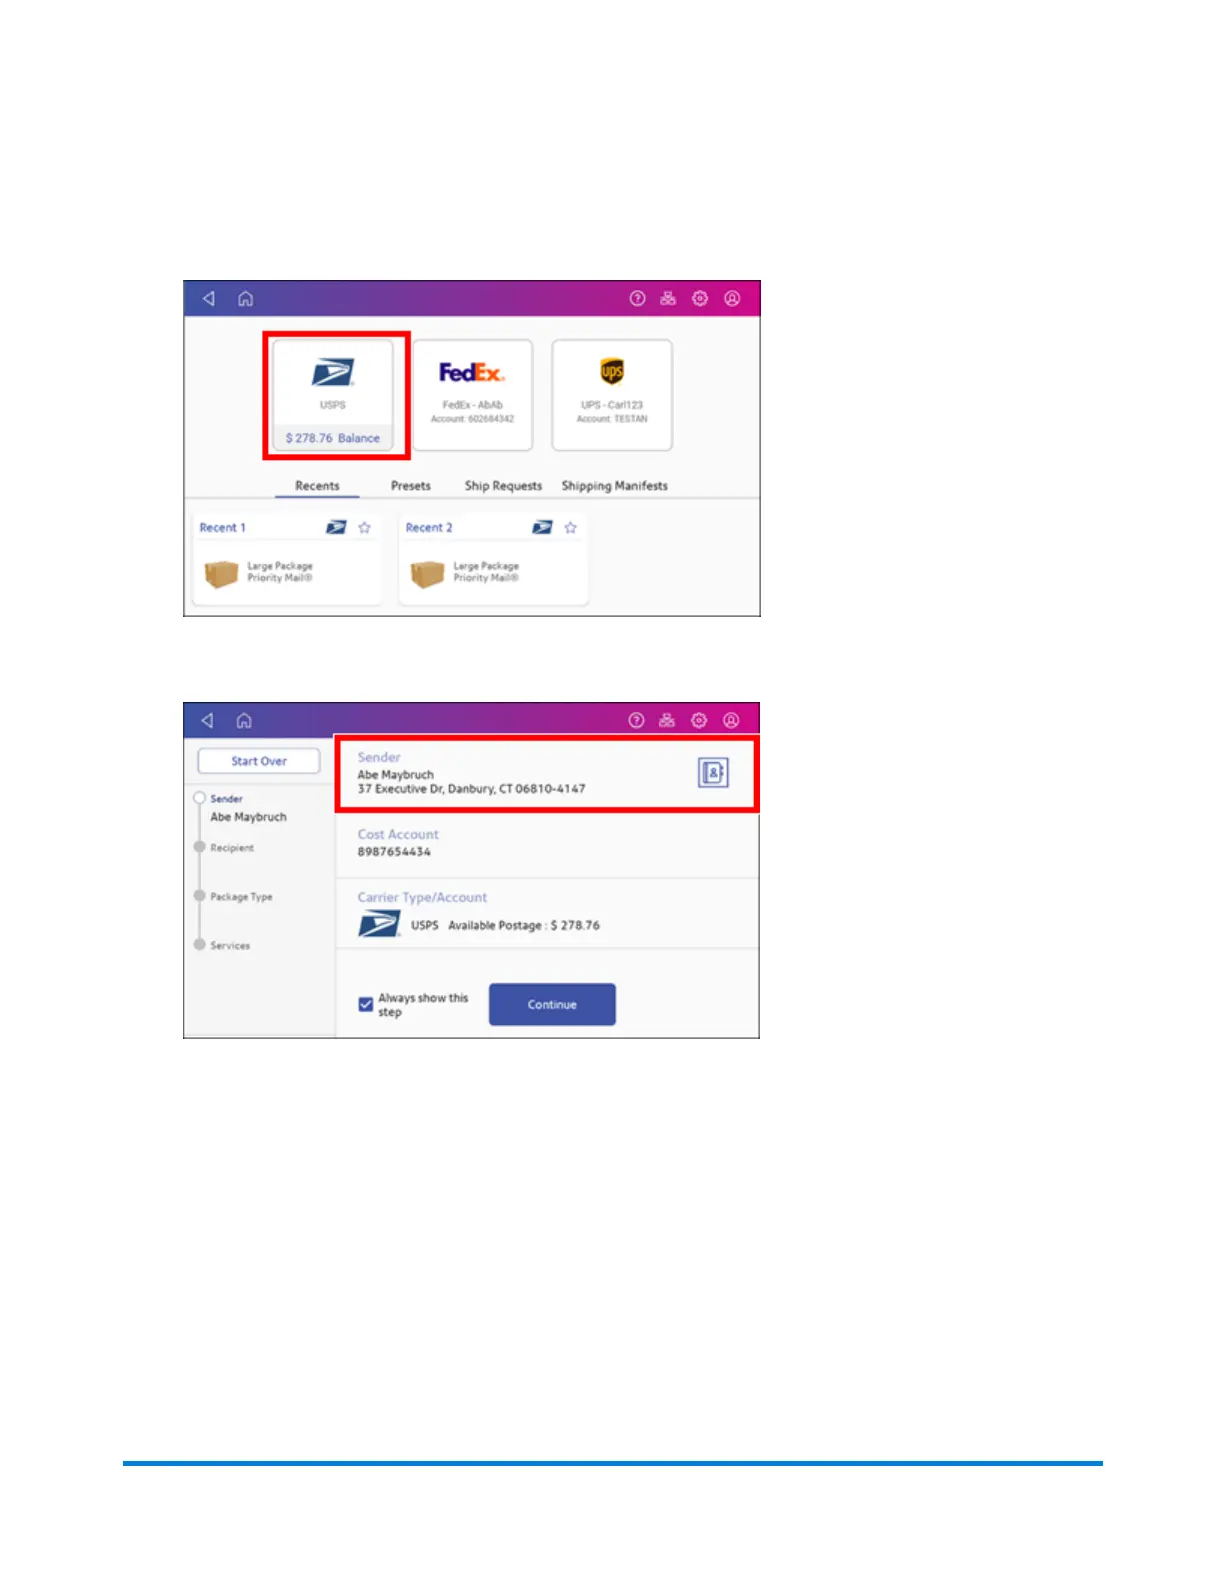Favorite Recent 1 with star icon
Screen dimensions: 1224x1584
point(365,527)
